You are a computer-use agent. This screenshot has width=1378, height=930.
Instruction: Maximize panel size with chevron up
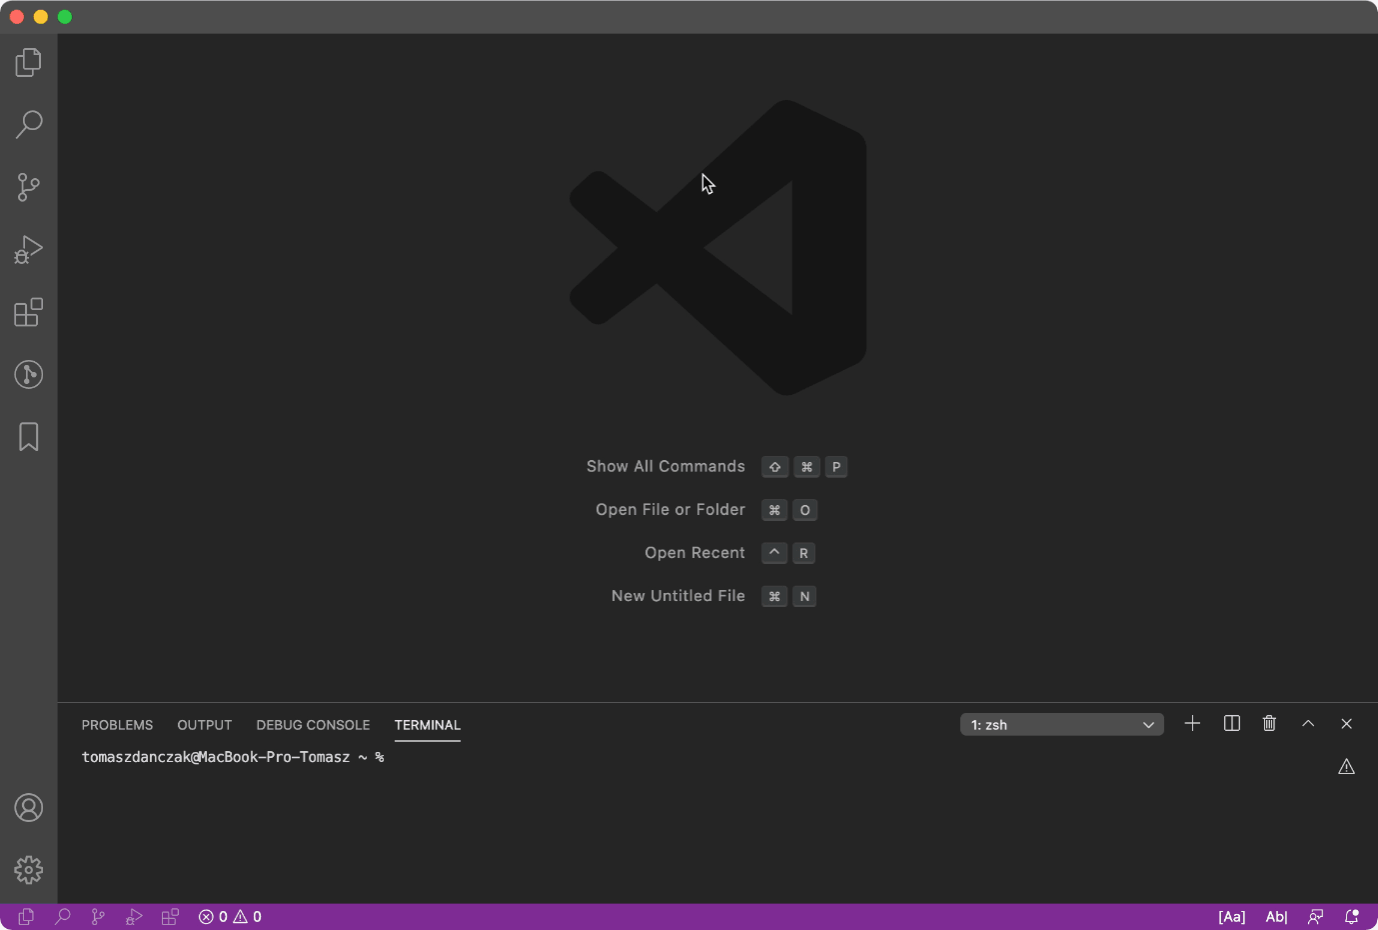coord(1308,723)
